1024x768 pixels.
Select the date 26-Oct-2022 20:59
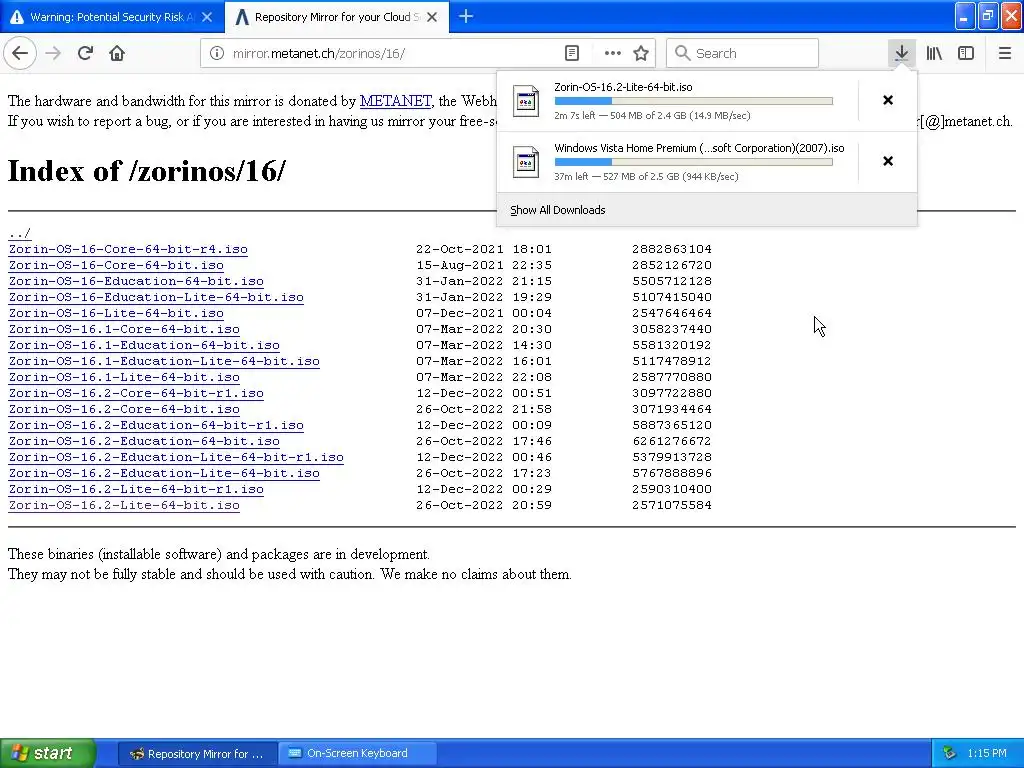[484, 505]
